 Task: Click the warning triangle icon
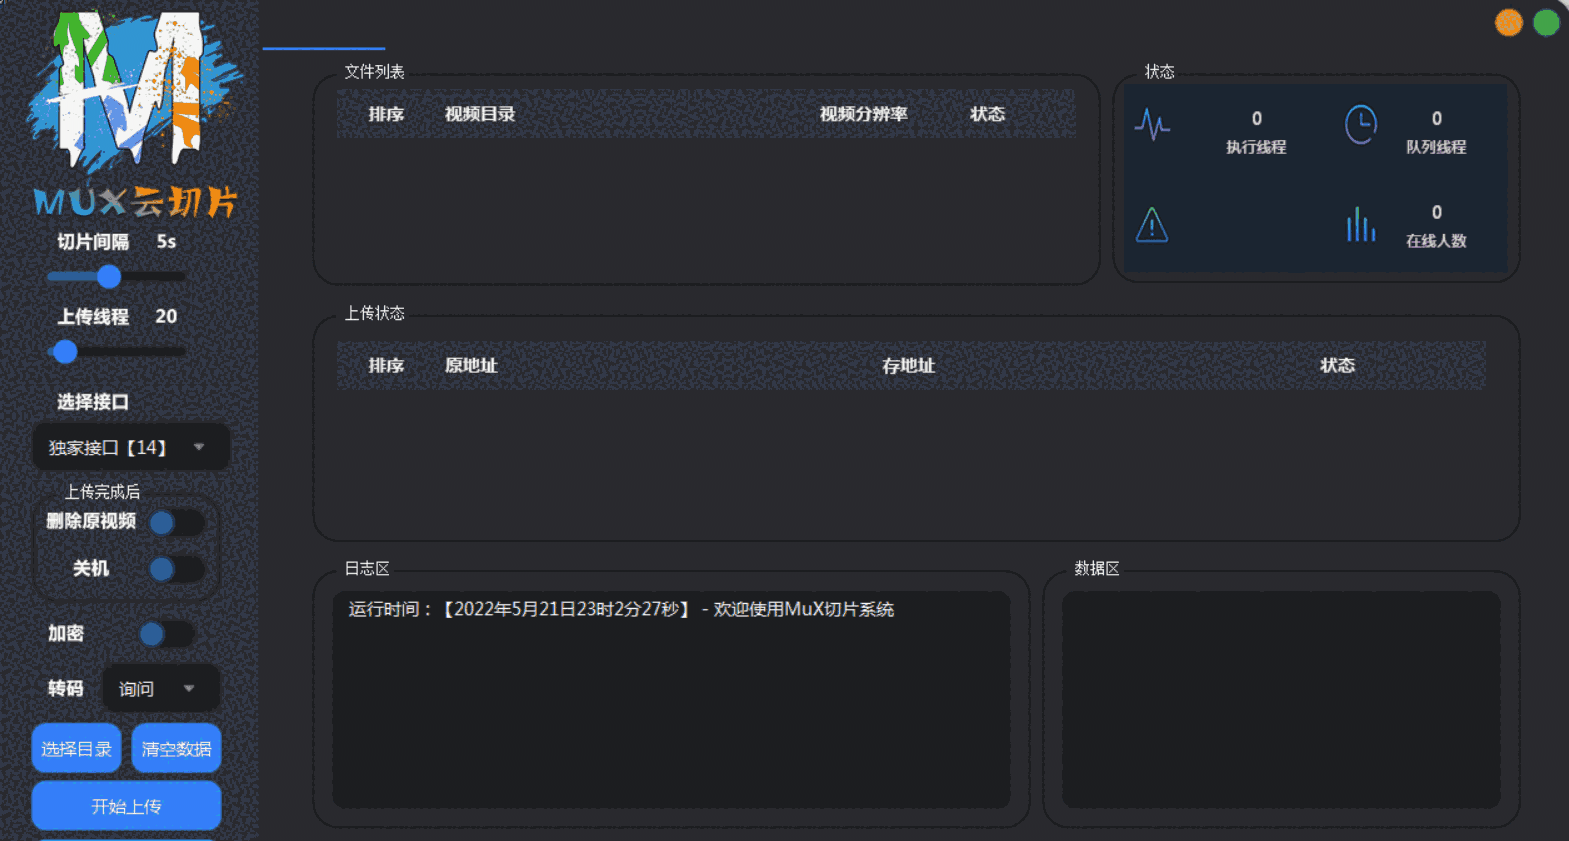1152,225
